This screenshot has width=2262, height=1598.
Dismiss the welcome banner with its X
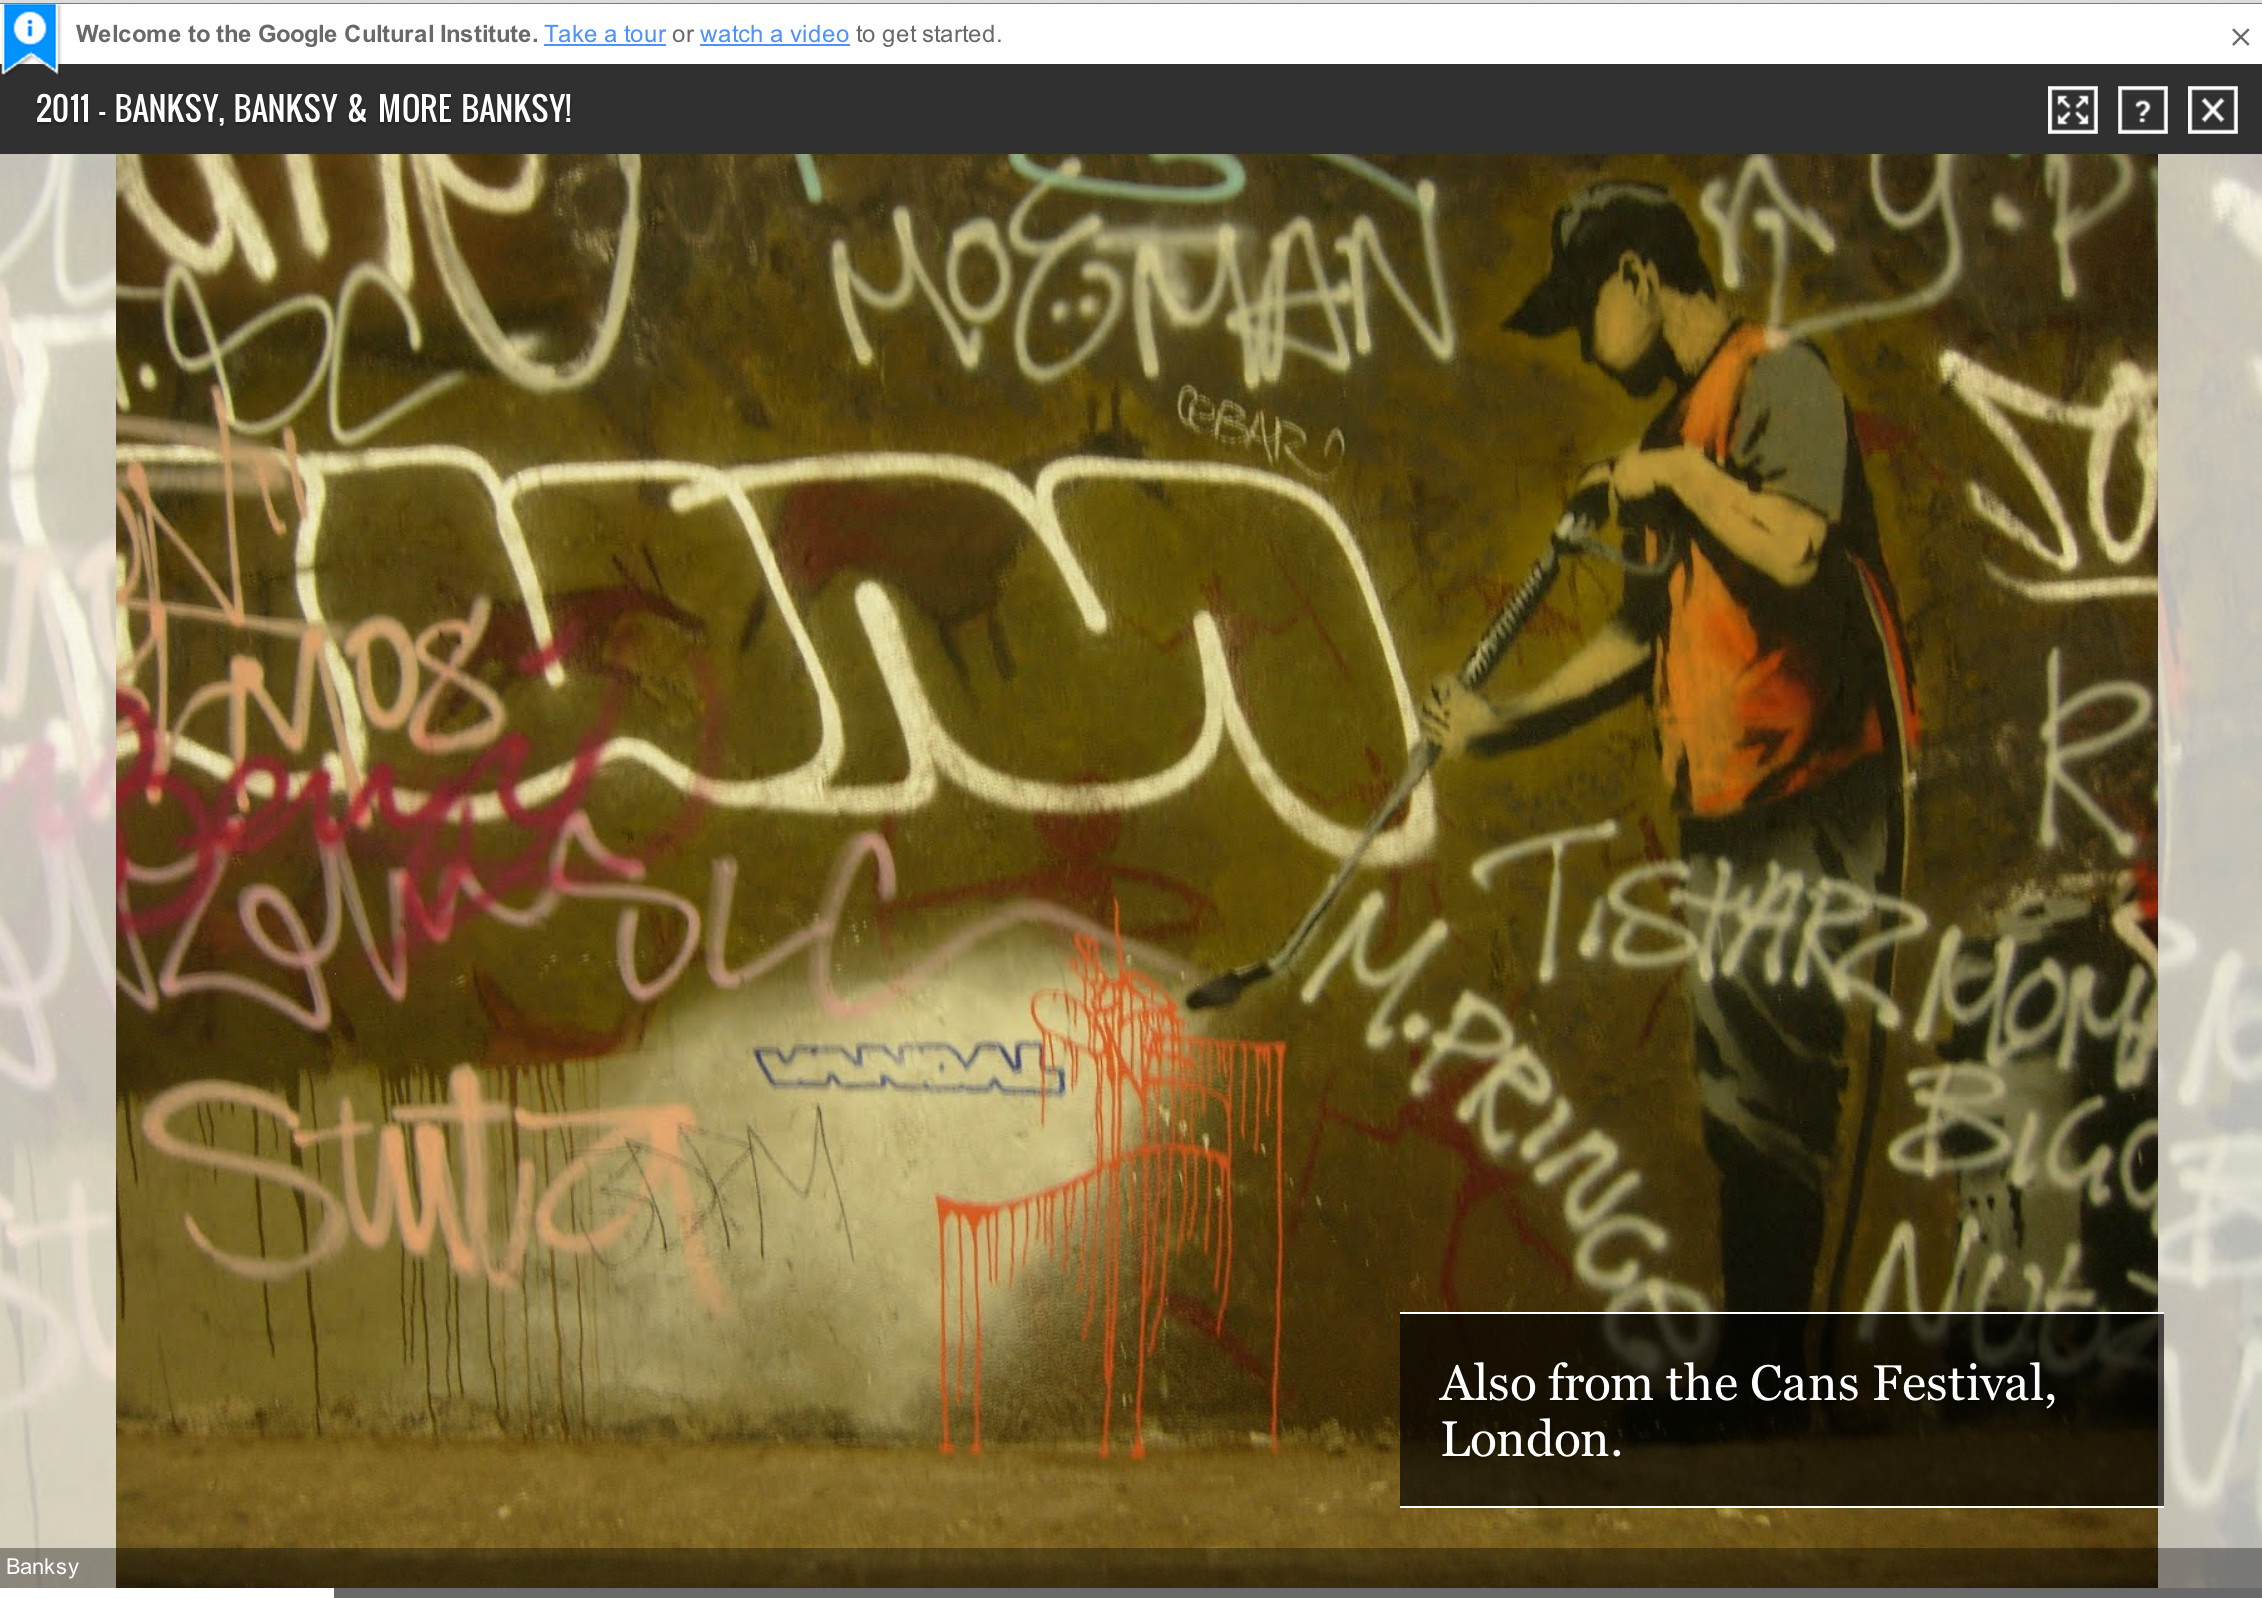click(2240, 37)
